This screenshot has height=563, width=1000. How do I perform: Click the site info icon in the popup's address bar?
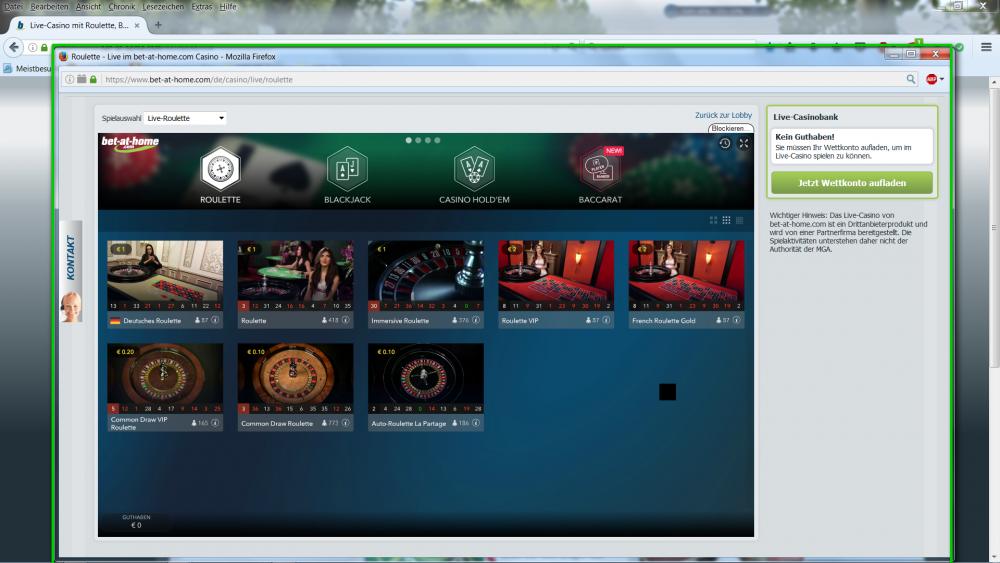click(x=70, y=79)
